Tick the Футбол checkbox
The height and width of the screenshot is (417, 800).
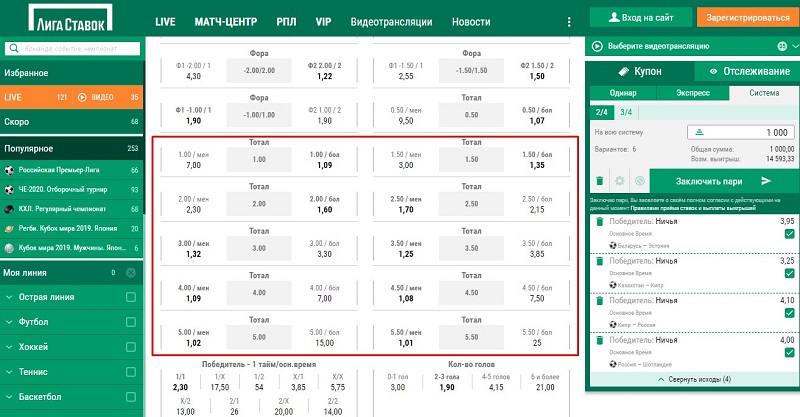tap(130, 322)
